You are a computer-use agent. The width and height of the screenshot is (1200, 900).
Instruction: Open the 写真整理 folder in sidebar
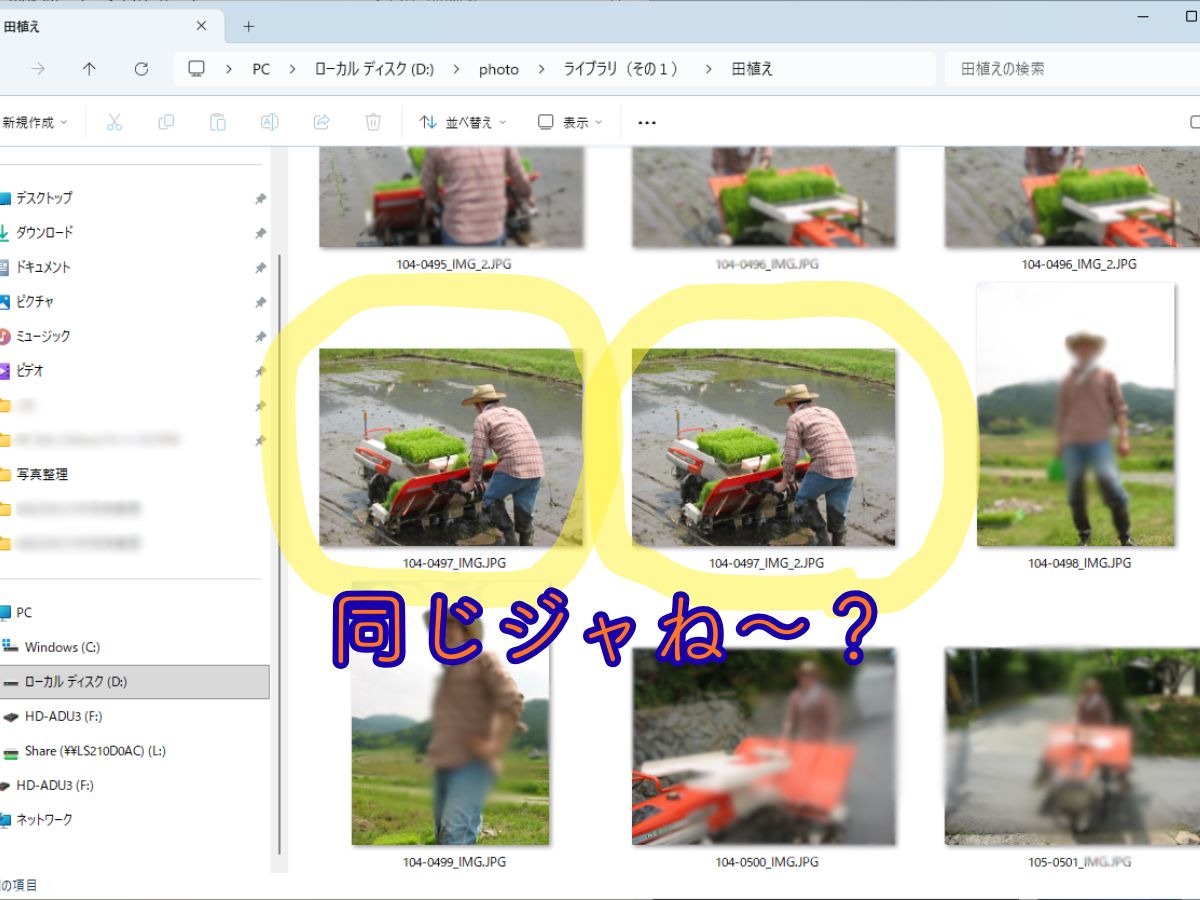coord(42,474)
